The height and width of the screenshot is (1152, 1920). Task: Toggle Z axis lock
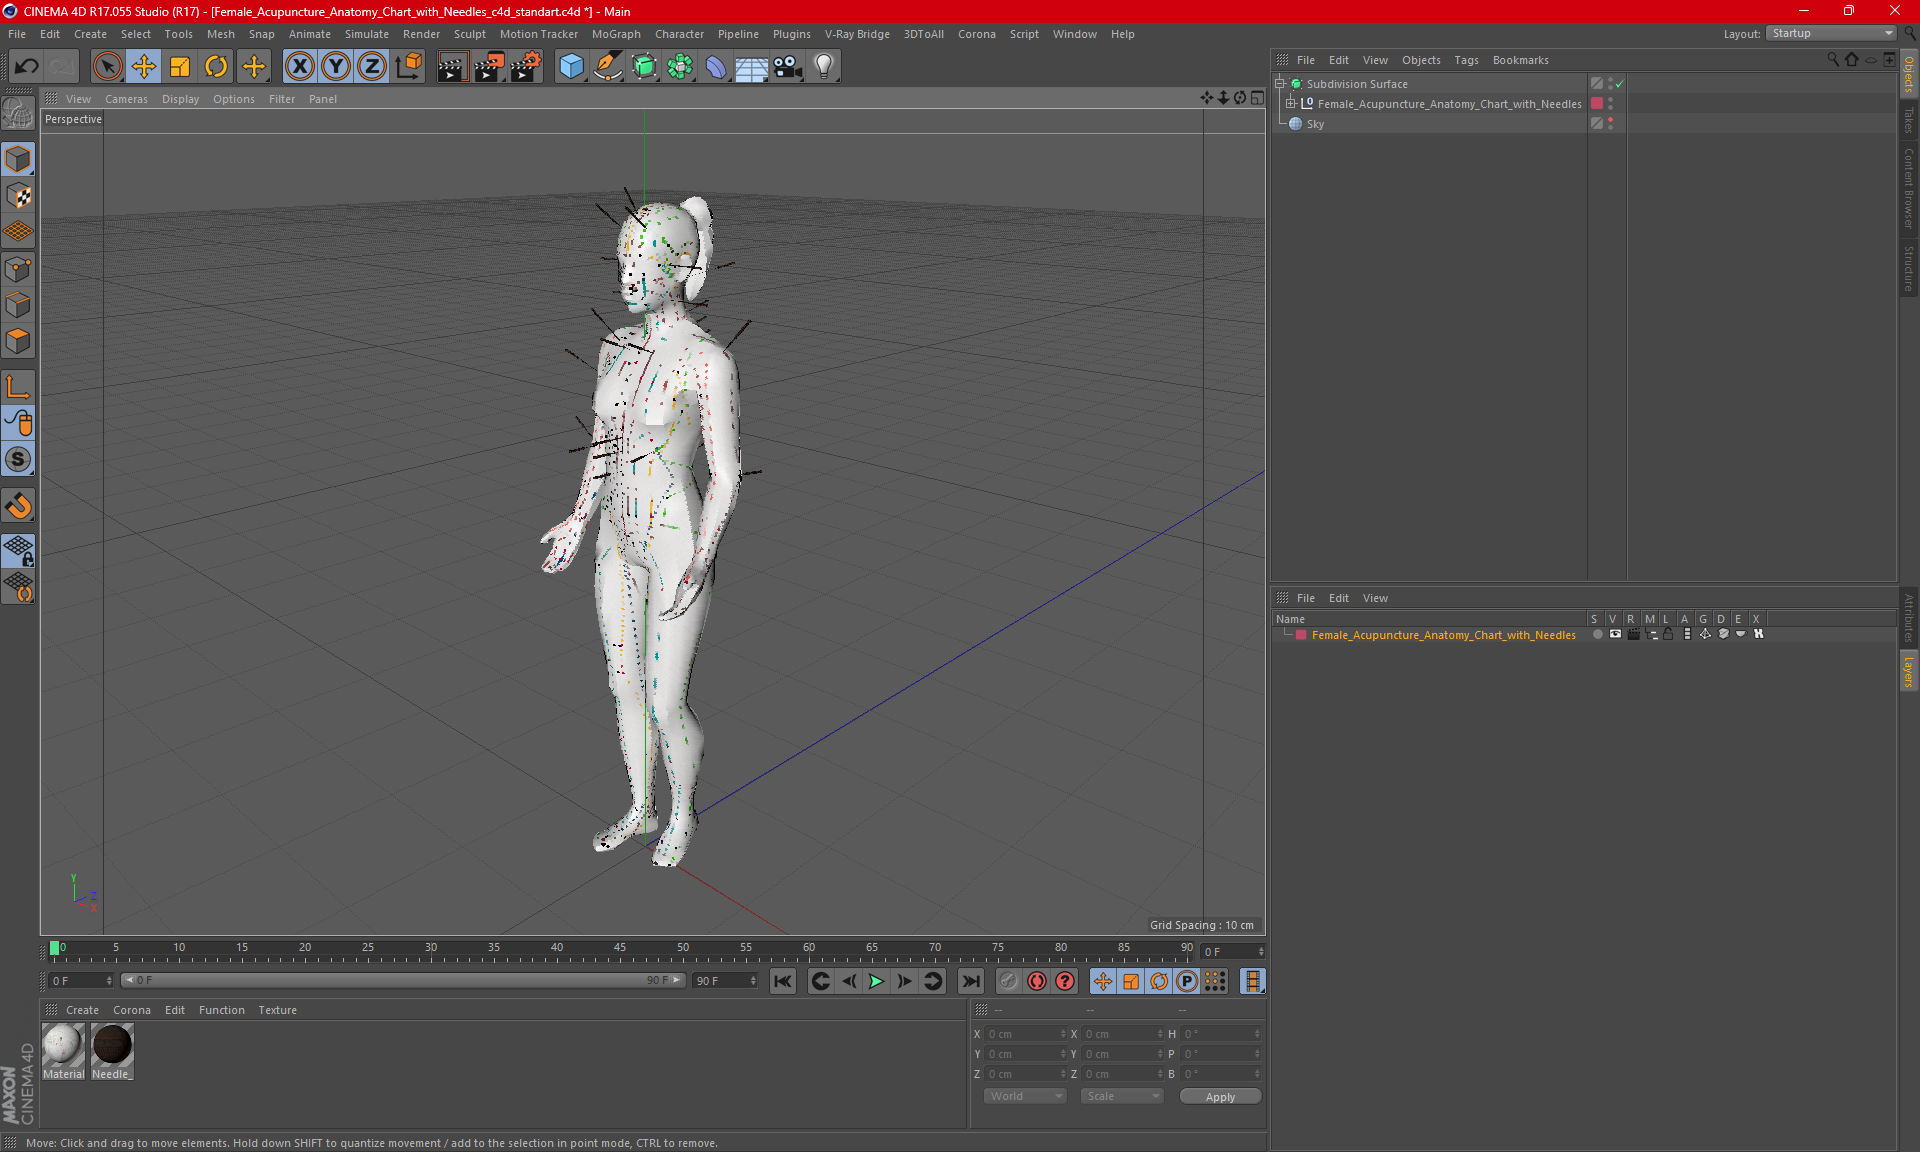click(372, 67)
